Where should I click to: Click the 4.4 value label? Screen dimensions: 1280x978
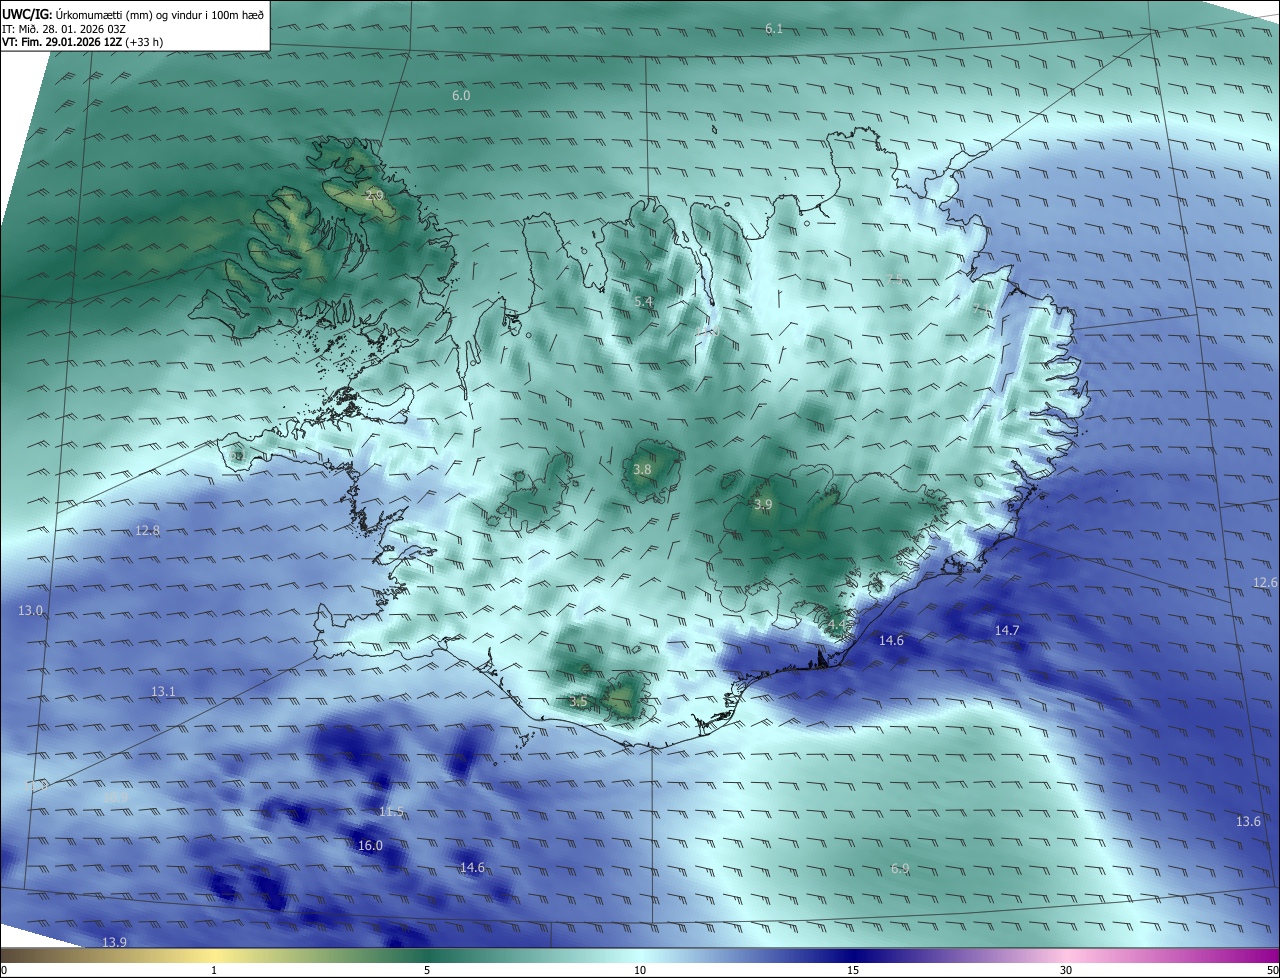pyautogui.click(x=836, y=625)
